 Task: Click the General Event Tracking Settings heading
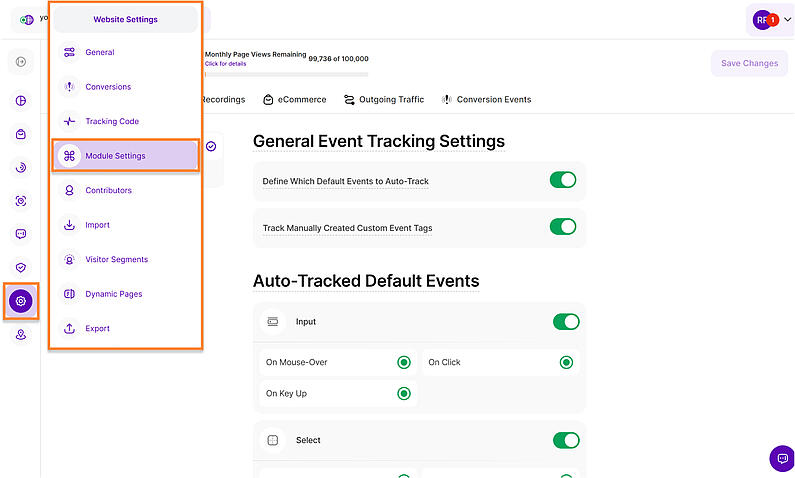379,141
